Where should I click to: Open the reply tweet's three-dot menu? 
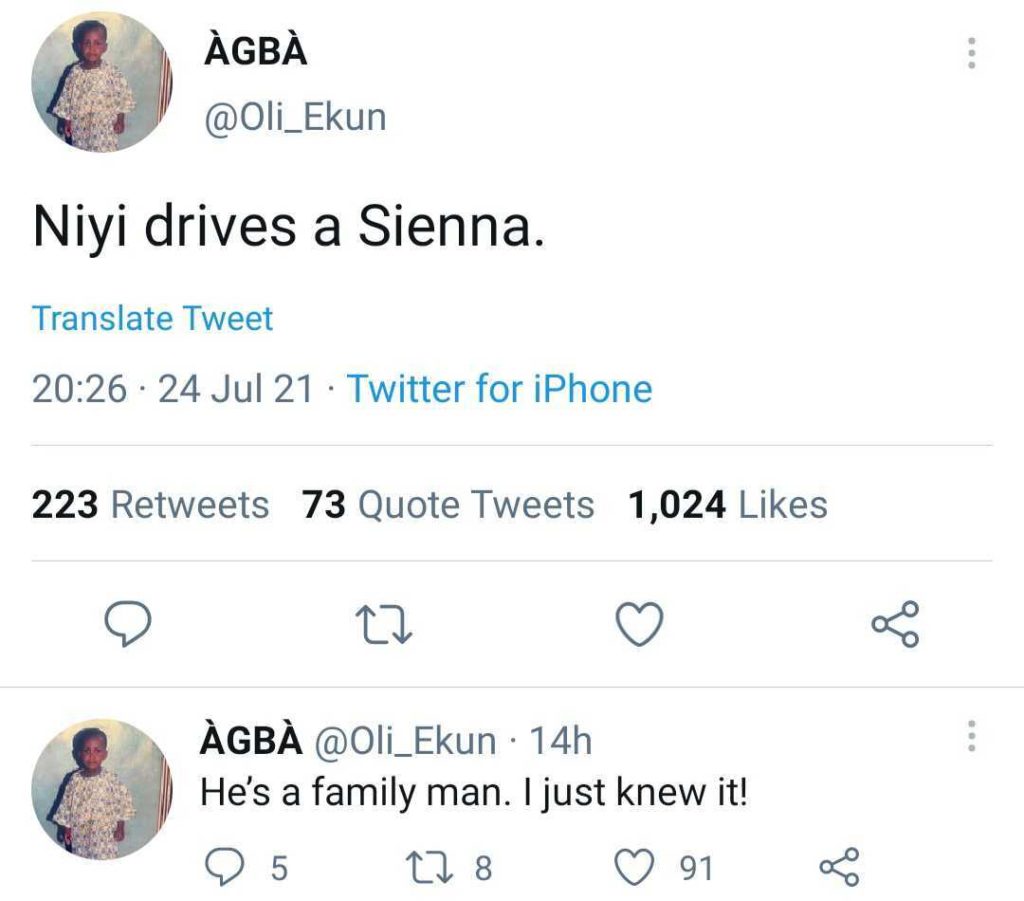tap(969, 739)
